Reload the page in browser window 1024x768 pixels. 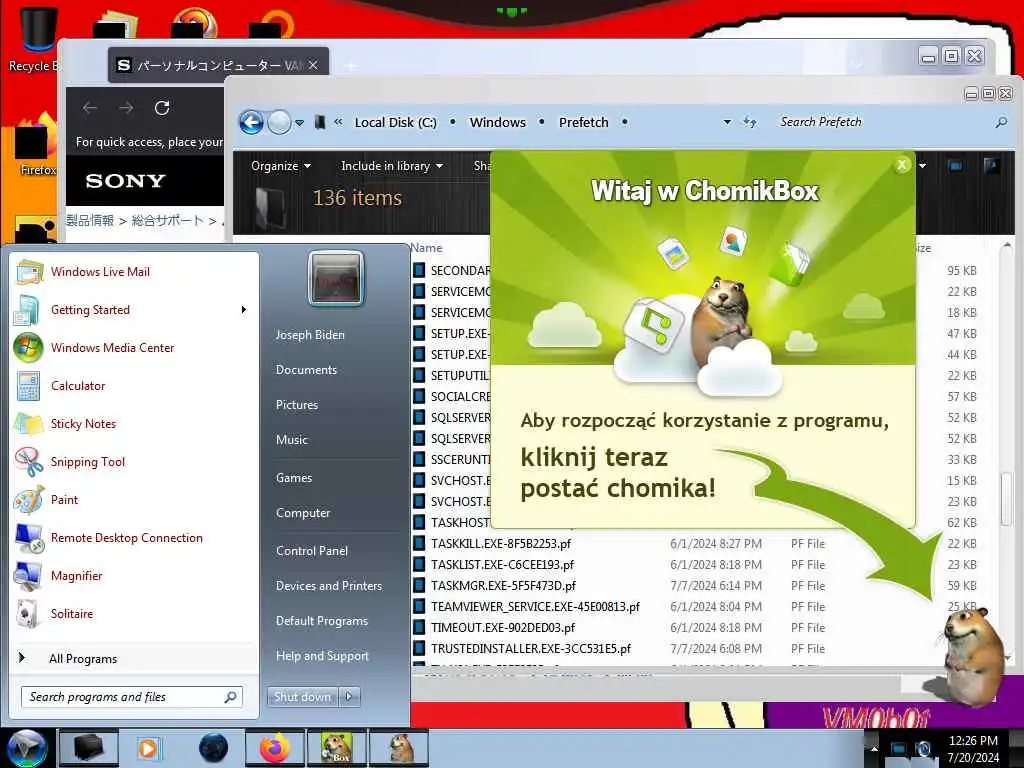point(162,108)
